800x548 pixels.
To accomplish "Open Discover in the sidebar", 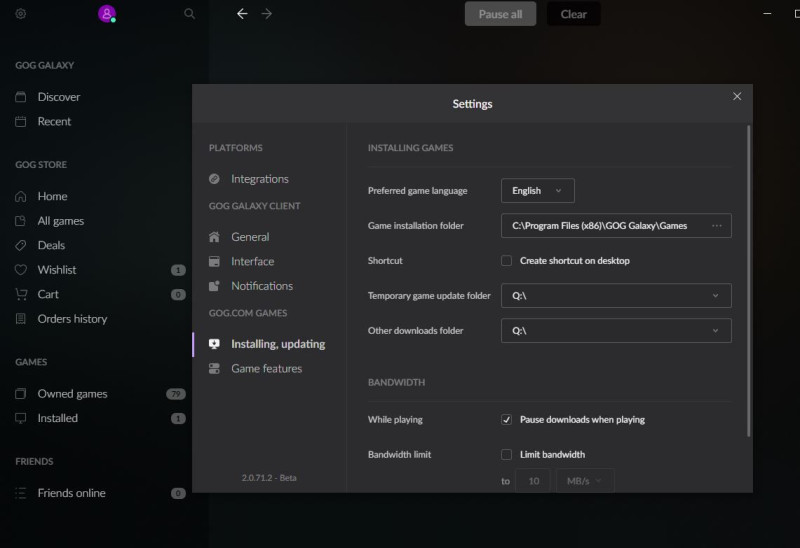I will [x=58, y=97].
